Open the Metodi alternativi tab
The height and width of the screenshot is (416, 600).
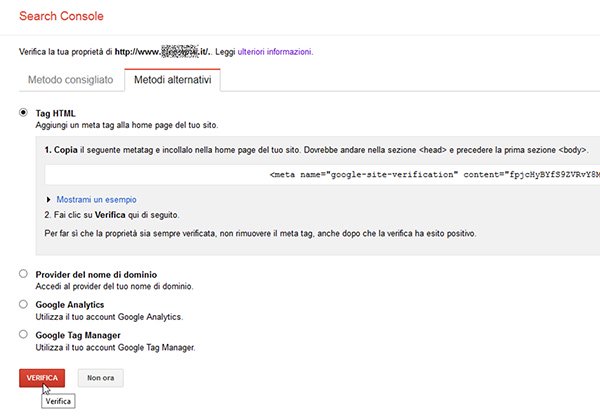pyautogui.click(x=173, y=80)
